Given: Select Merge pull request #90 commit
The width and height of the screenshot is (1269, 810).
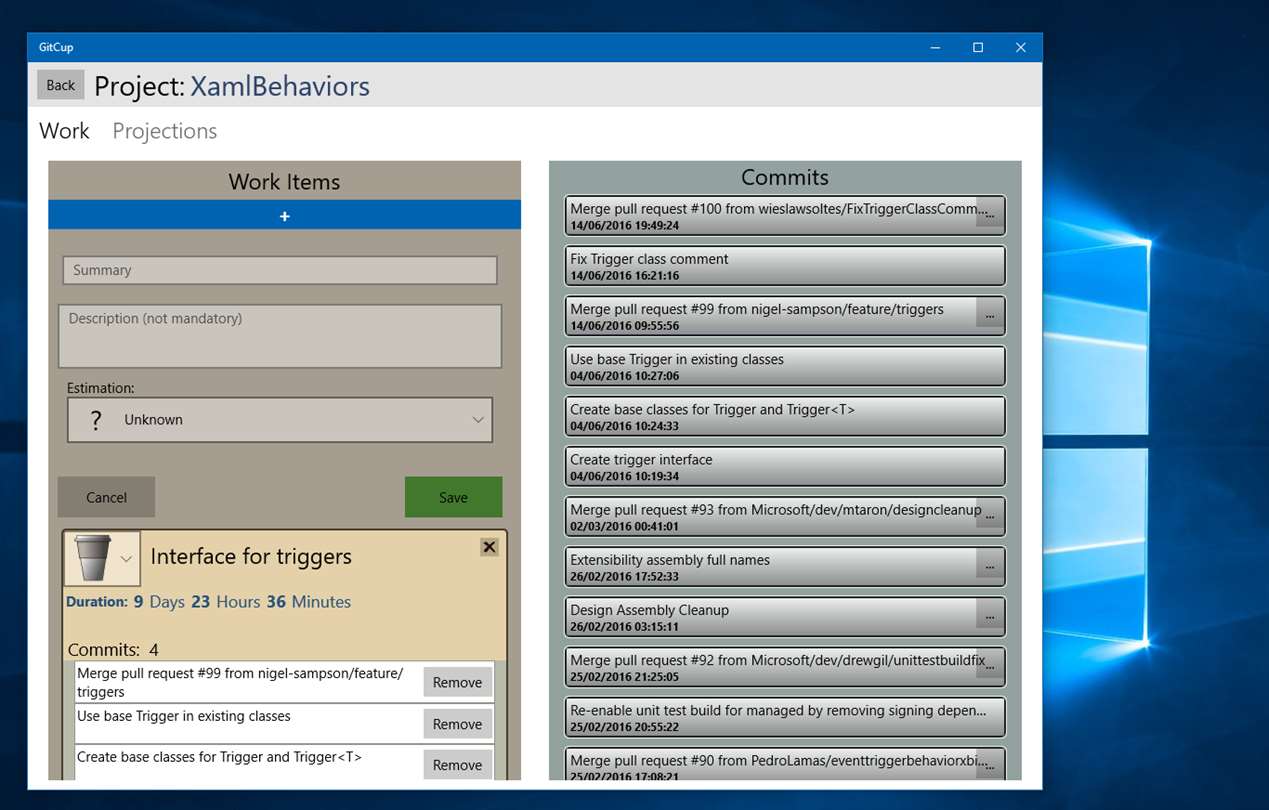Looking at the screenshot, I should point(785,764).
